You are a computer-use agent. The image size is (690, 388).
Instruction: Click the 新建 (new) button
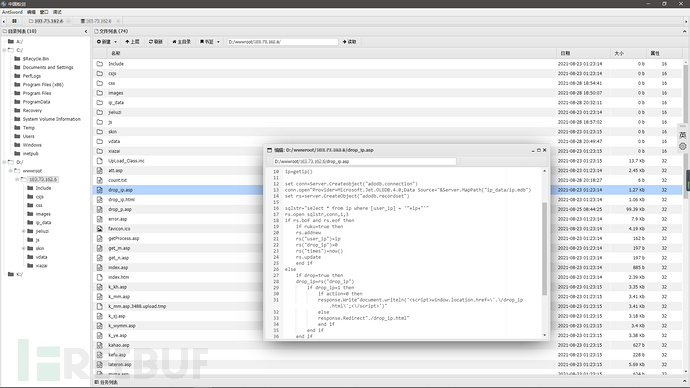pyautogui.click(x=104, y=42)
